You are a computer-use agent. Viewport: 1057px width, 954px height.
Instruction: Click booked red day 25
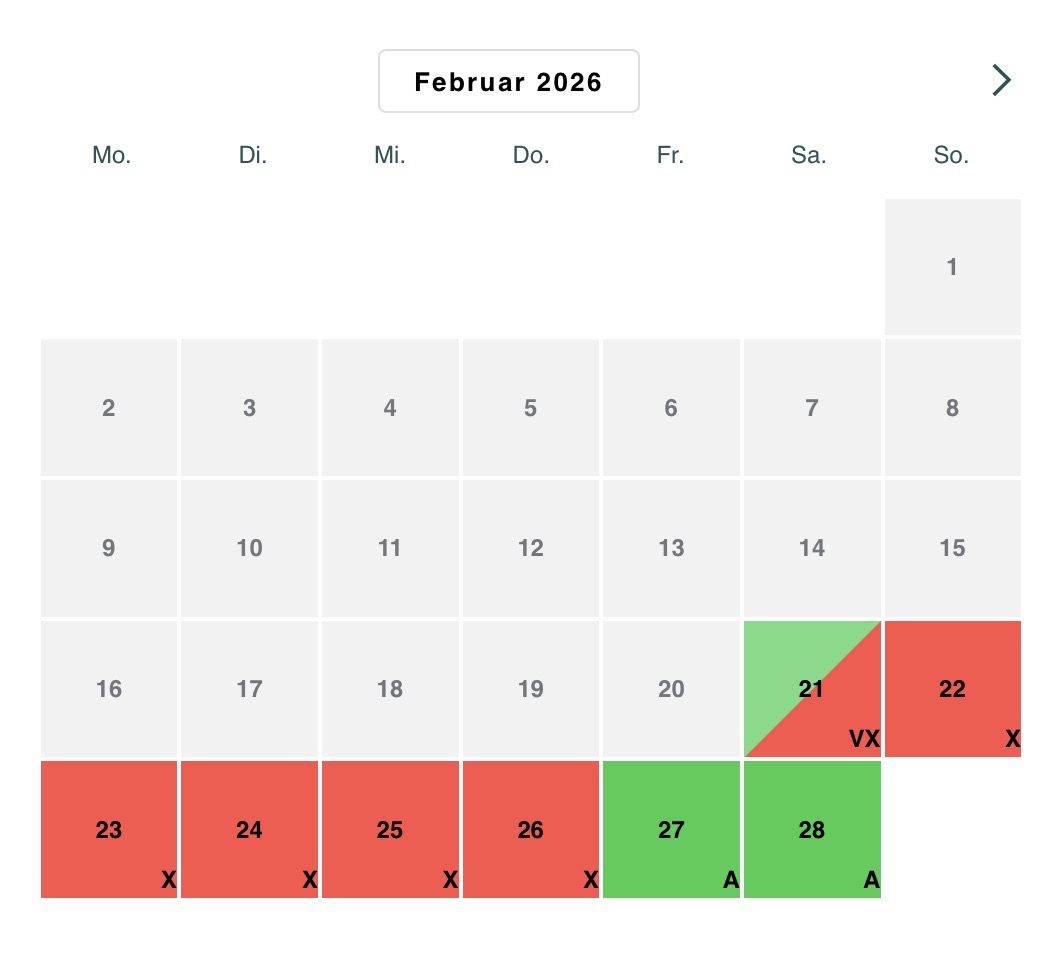390,829
